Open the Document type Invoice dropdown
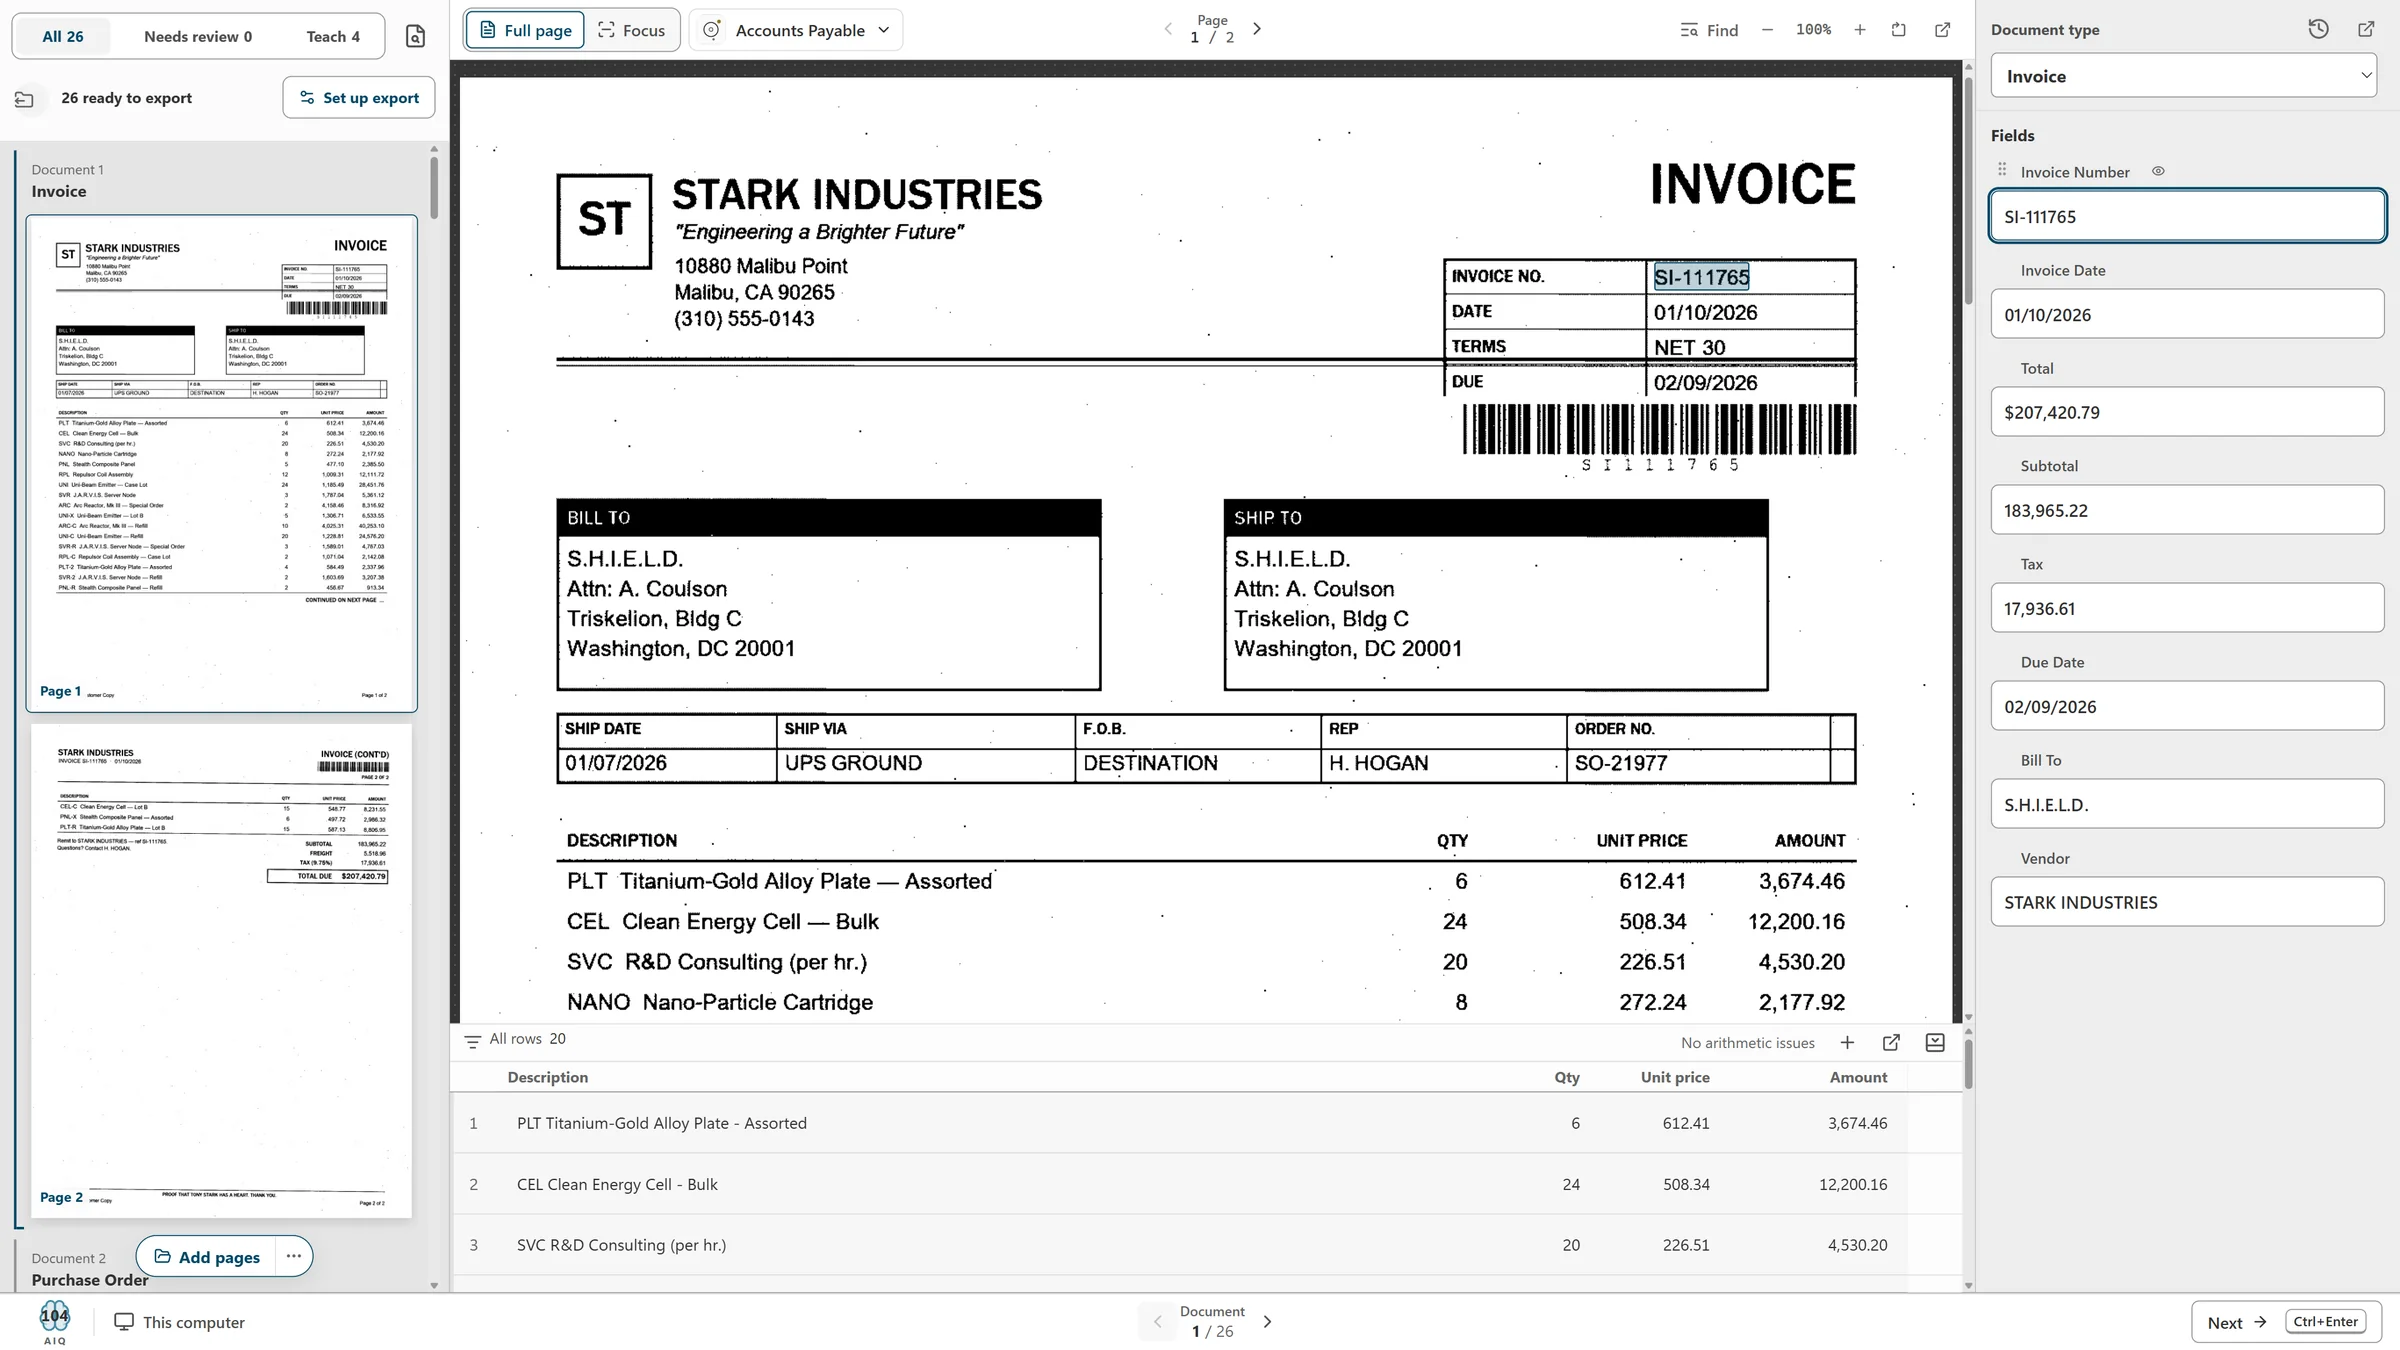Viewport: 2400px width, 1350px height. [x=2184, y=76]
